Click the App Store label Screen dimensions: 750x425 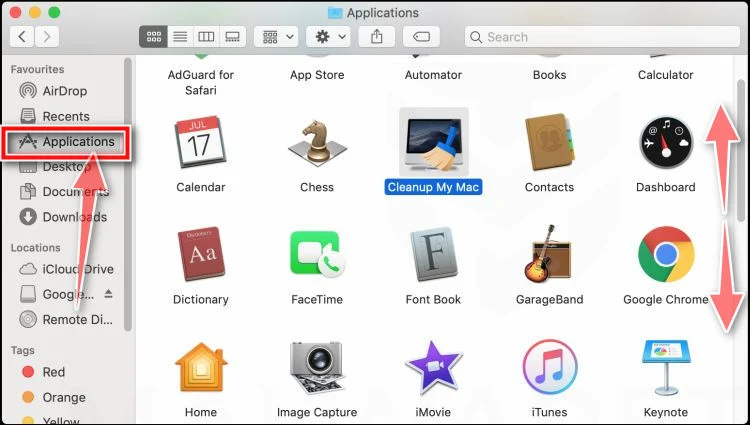coord(317,75)
